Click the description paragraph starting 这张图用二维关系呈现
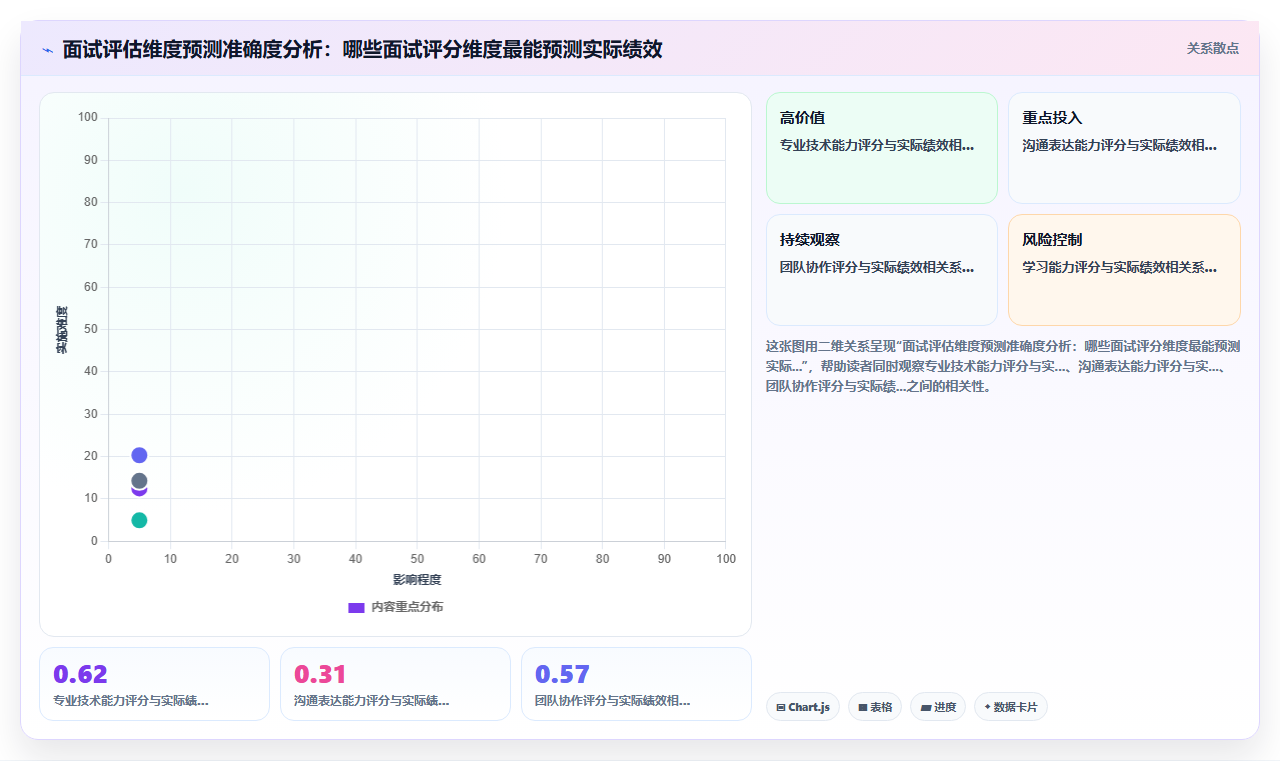Viewport: 1280px width, 761px height. click(x=1003, y=366)
